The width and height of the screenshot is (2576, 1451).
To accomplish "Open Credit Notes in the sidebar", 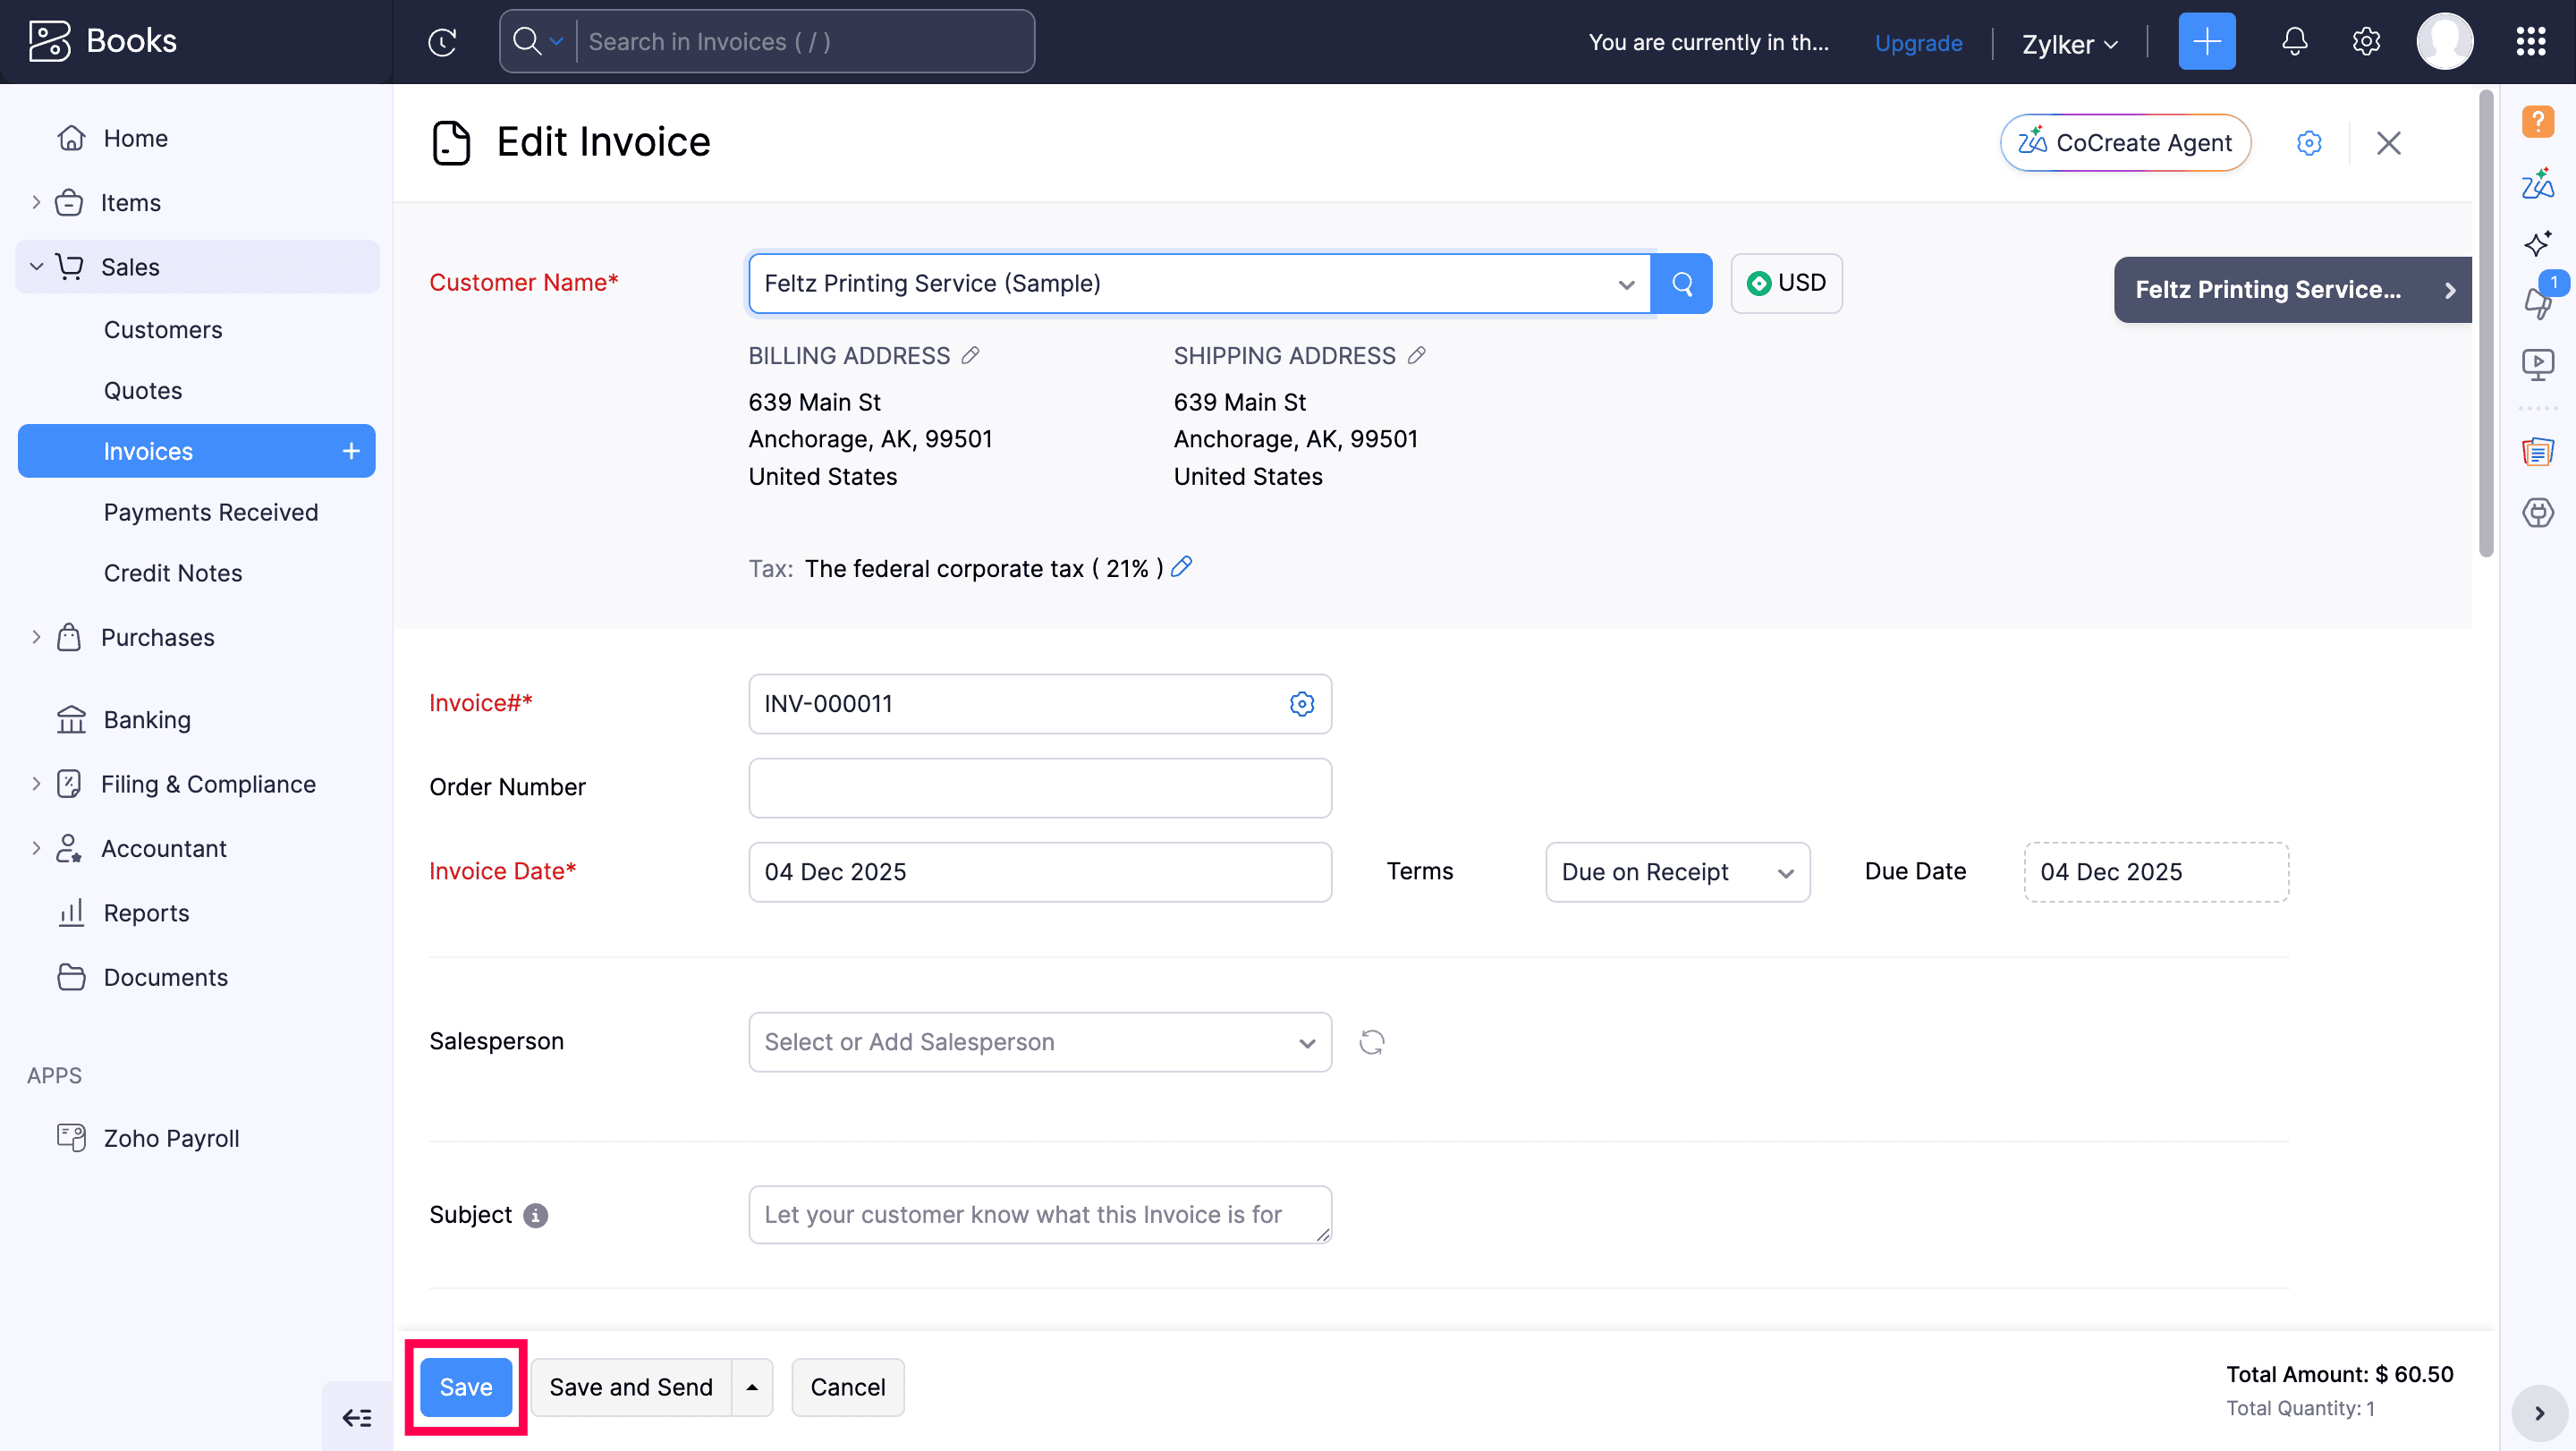I will (173, 573).
